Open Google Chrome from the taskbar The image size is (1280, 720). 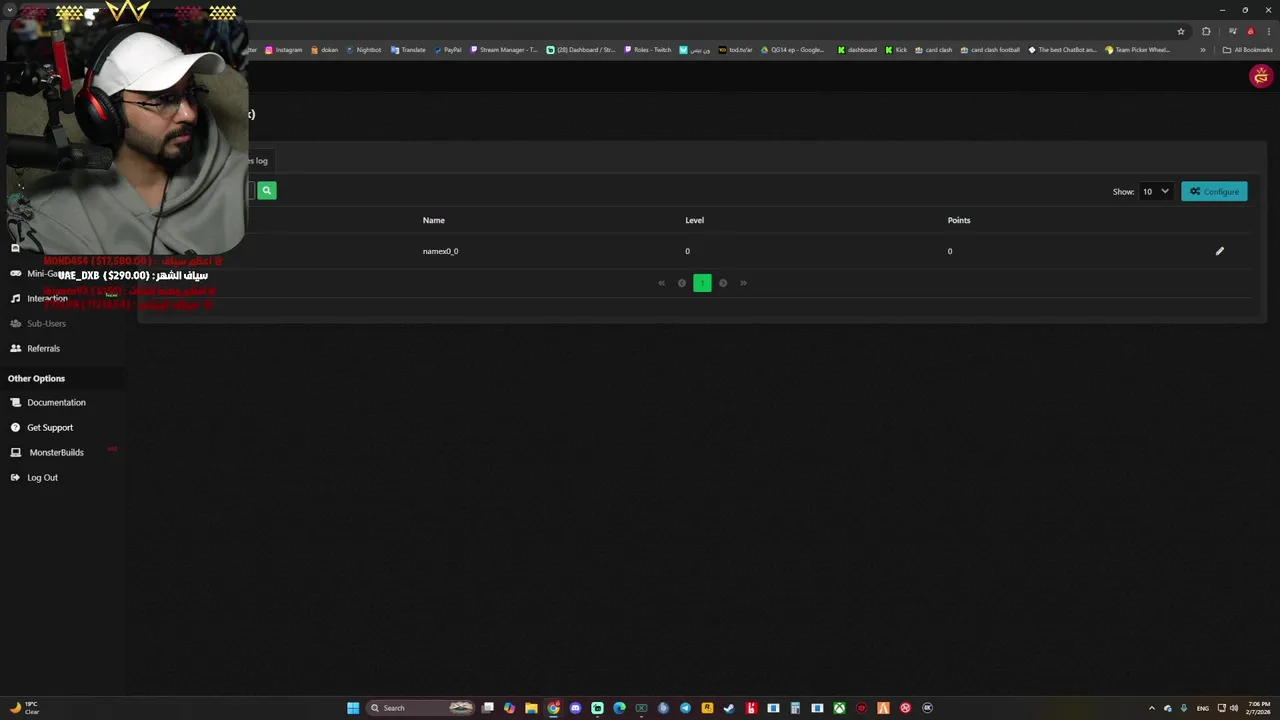[x=553, y=708]
